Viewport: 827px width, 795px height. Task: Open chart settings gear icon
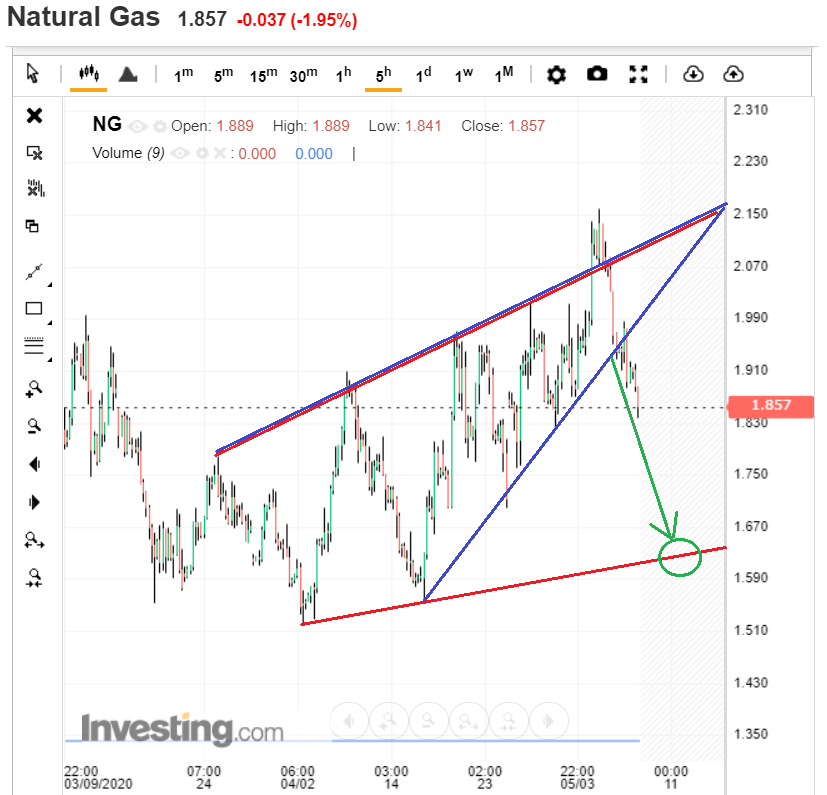pyautogui.click(x=556, y=74)
